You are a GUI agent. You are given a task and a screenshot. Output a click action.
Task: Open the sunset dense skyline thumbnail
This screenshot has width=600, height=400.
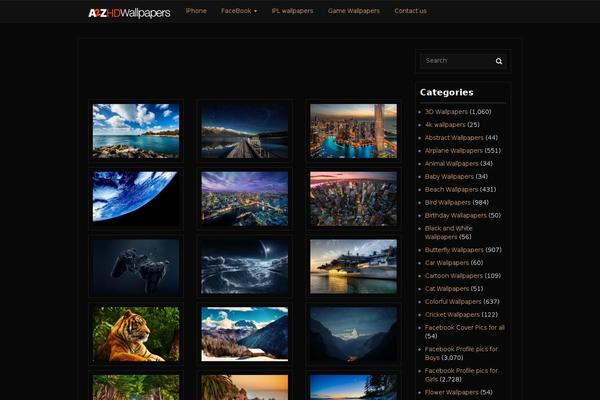(353, 198)
